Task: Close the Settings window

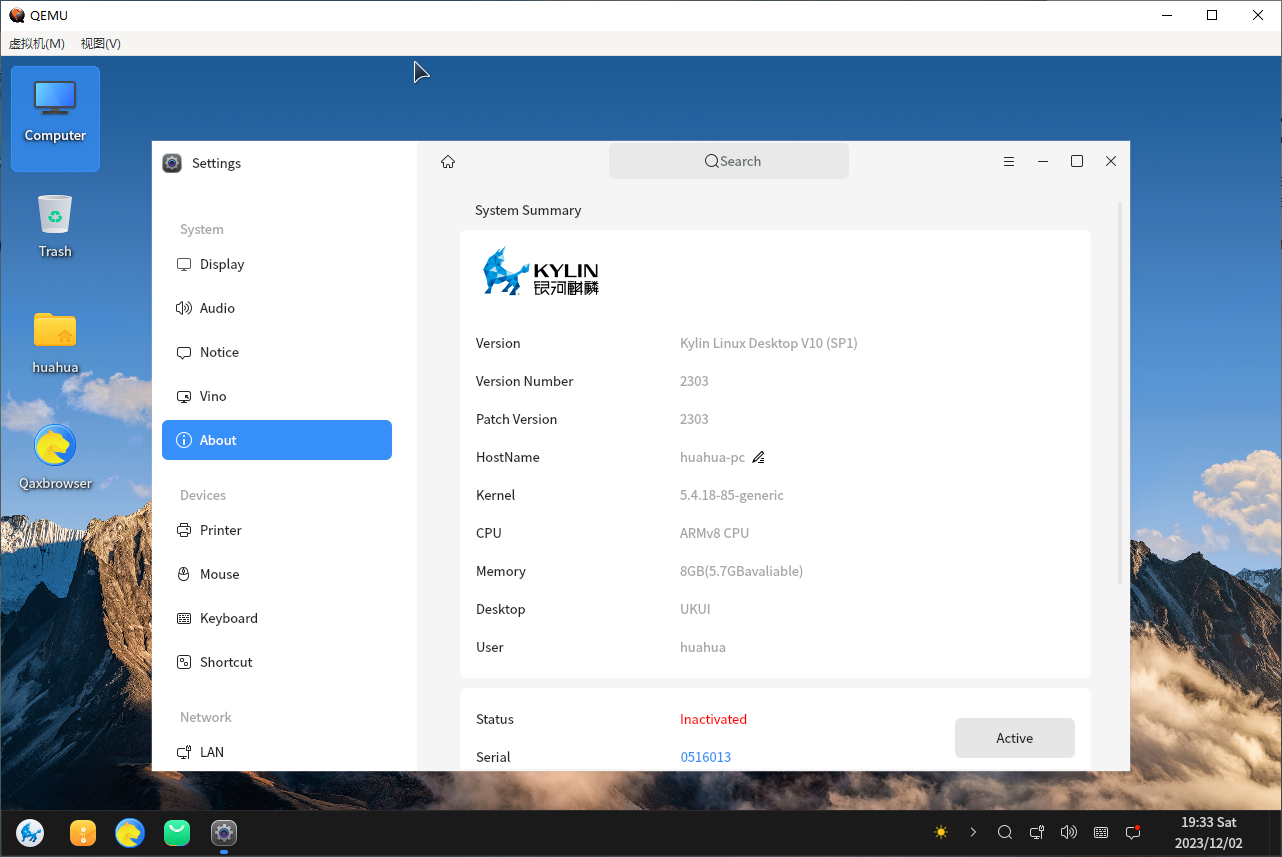Action: (x=1111, y=162)
